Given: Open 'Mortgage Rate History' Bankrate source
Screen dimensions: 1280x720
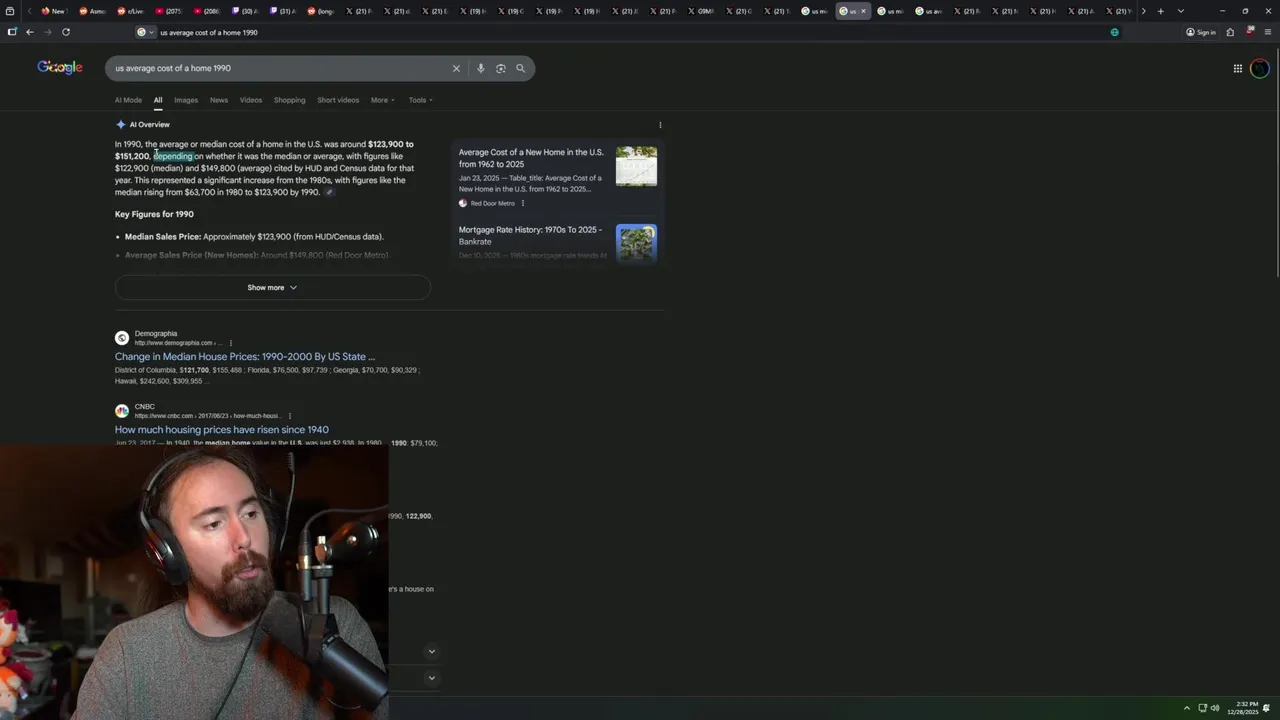Looking at the screenshot, I should click(x=530, y=235).
